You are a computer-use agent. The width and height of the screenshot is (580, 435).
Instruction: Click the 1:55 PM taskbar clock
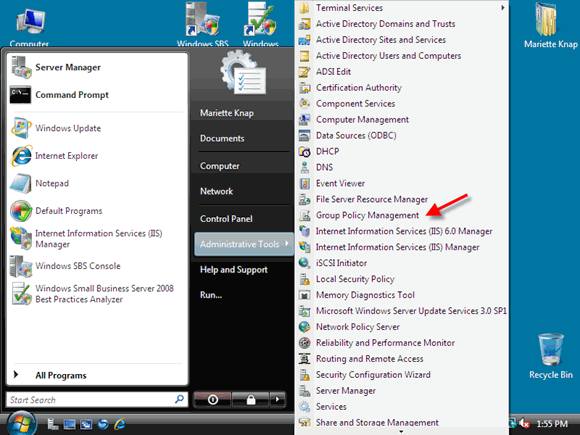(x=552, y=424)
